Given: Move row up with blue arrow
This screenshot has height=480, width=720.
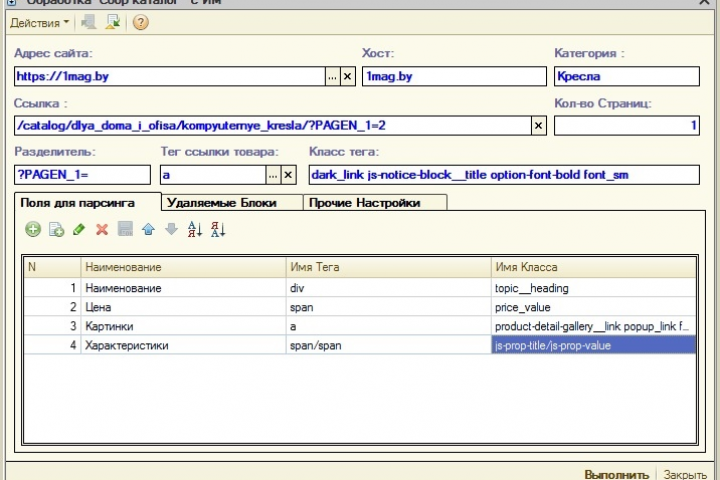Looking at the screenshot, I should click(x=148, y=229).
